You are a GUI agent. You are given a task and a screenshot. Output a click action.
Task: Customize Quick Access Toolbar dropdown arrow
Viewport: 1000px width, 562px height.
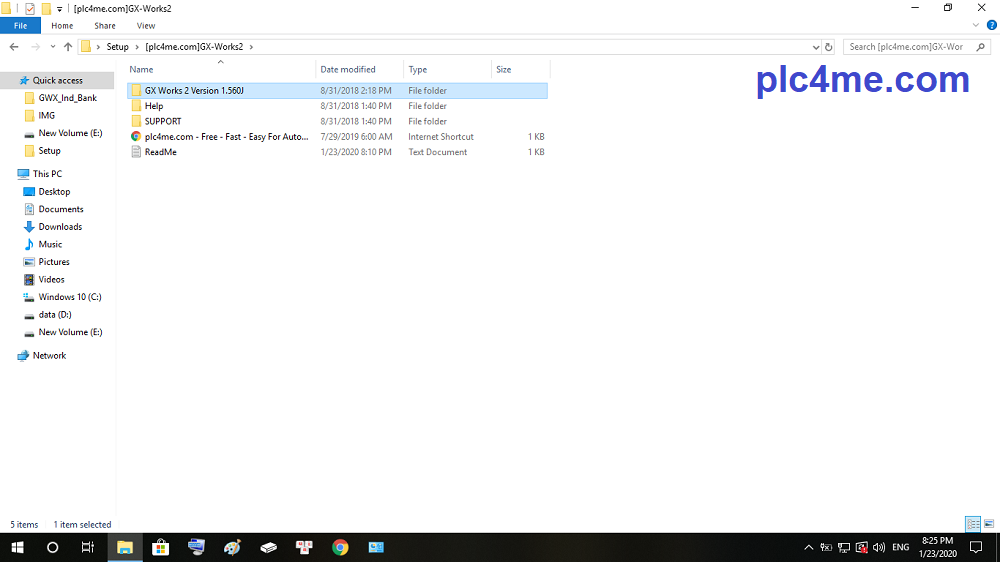tap(59, 9)
